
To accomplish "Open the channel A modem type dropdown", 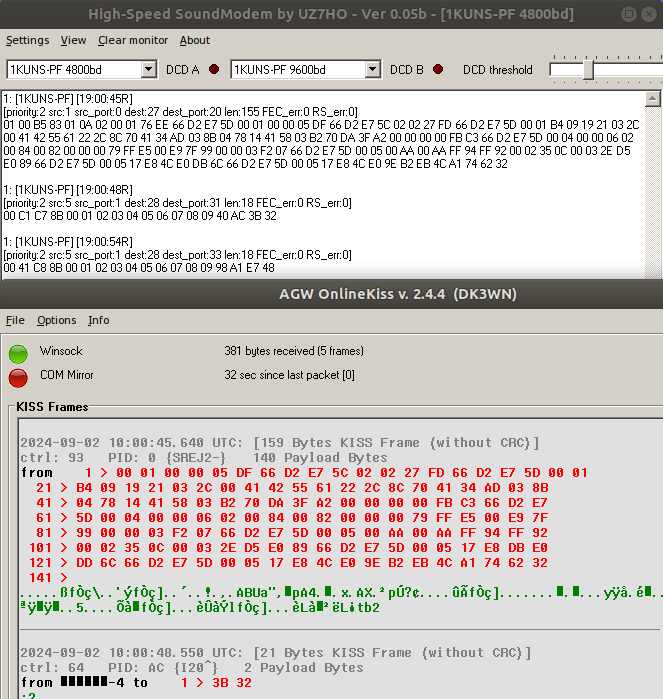I will pyautogui.click(x=149, y=70).
